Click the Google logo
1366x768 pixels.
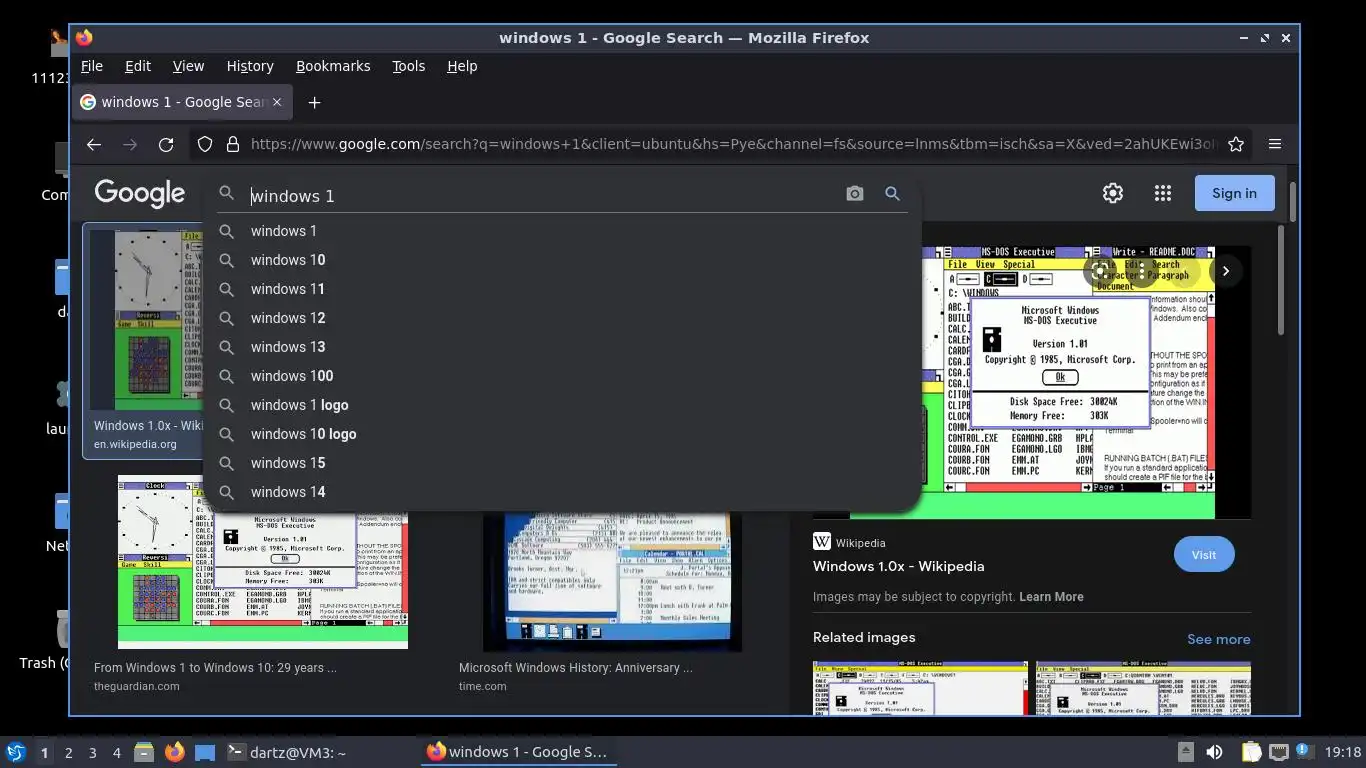pos(140,194)
